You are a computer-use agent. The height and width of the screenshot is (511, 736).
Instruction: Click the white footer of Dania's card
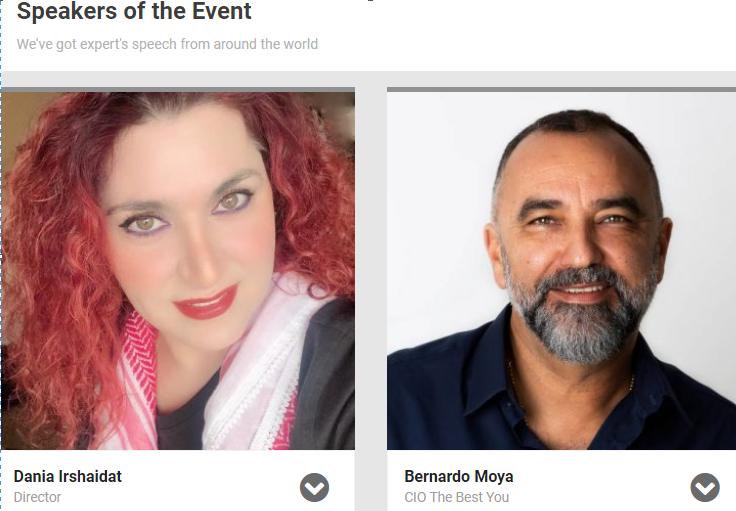click(x=178, y=480)
